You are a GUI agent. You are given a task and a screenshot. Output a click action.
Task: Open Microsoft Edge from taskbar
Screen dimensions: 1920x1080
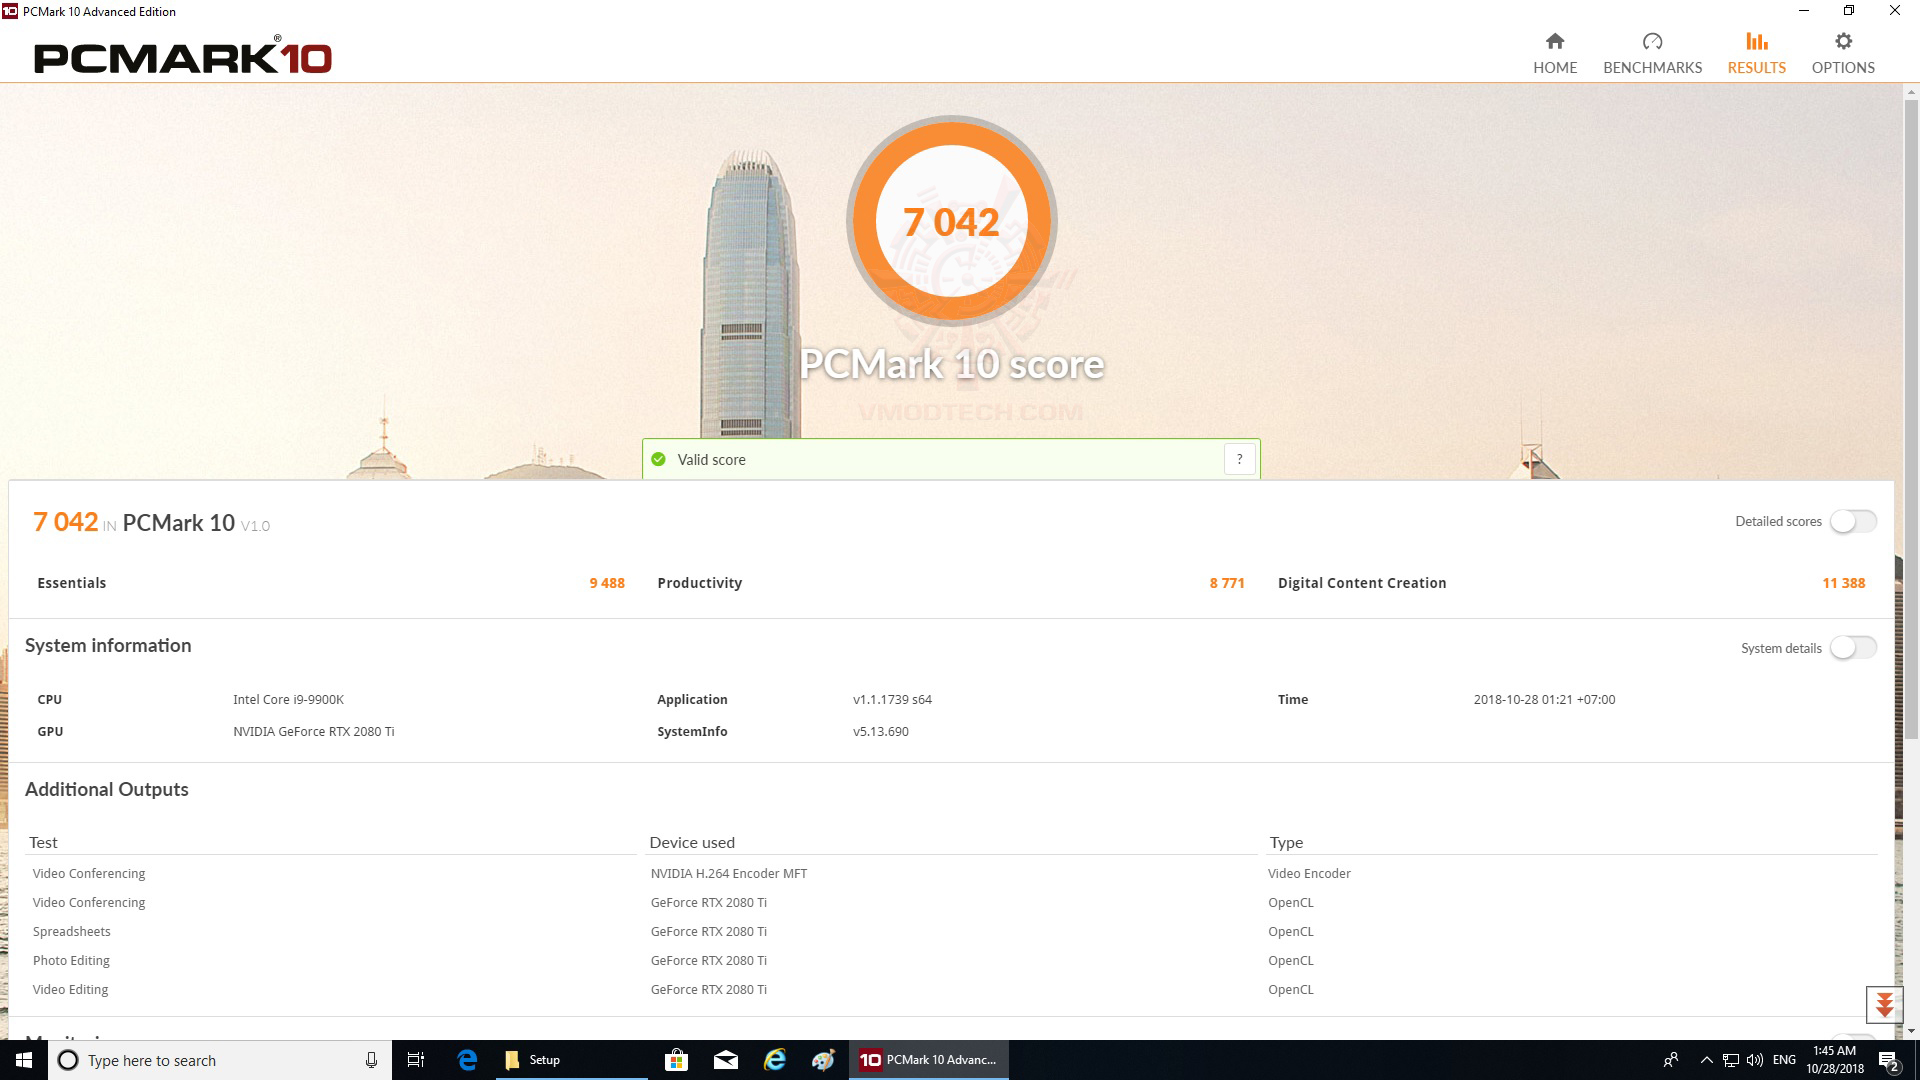pos(467,1060)
